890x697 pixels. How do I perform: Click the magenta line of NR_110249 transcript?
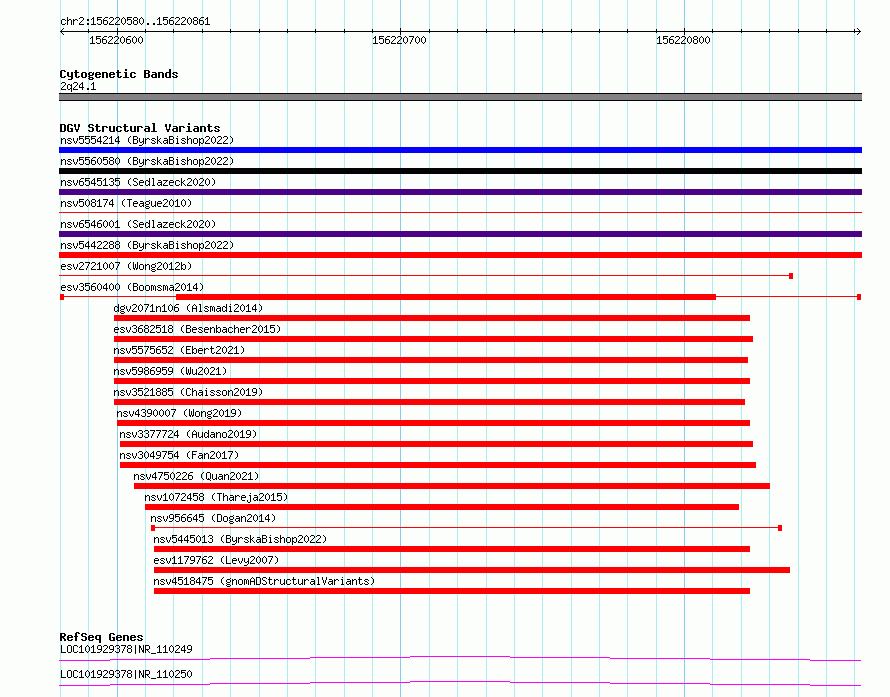(x=460, y=658)
